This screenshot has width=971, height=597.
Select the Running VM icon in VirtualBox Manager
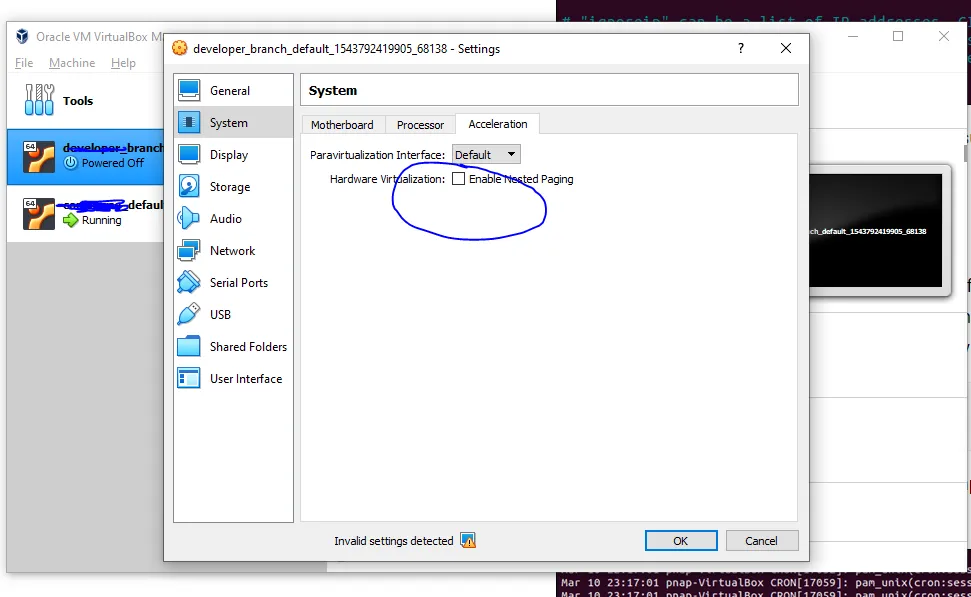click(x=38, y=214)
